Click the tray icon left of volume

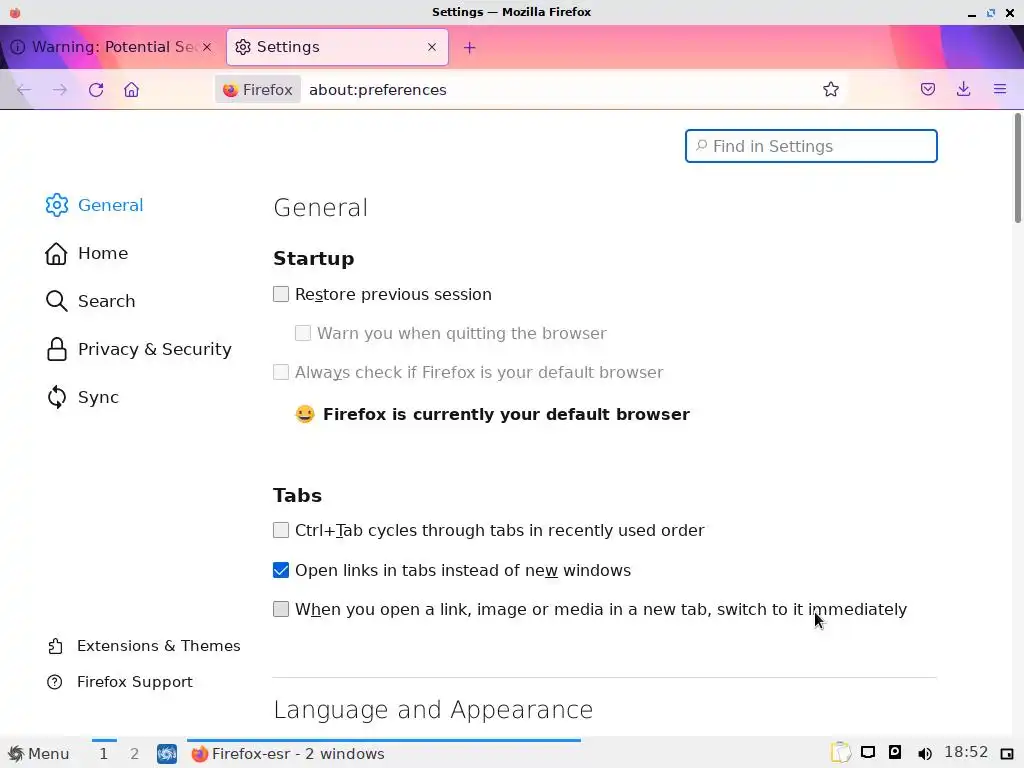[x=895, y=752]
